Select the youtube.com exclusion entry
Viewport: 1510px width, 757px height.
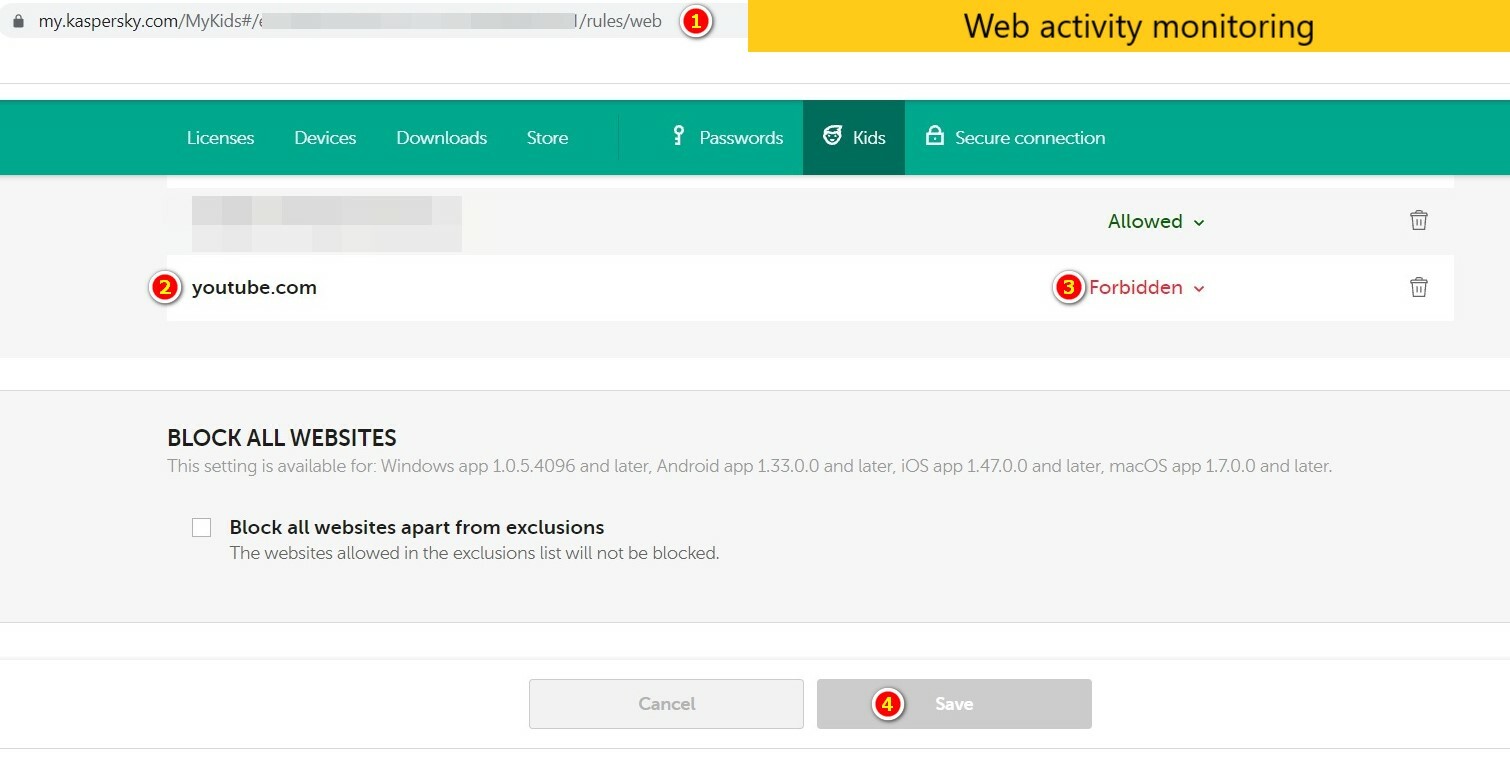(x=254, y=288)
